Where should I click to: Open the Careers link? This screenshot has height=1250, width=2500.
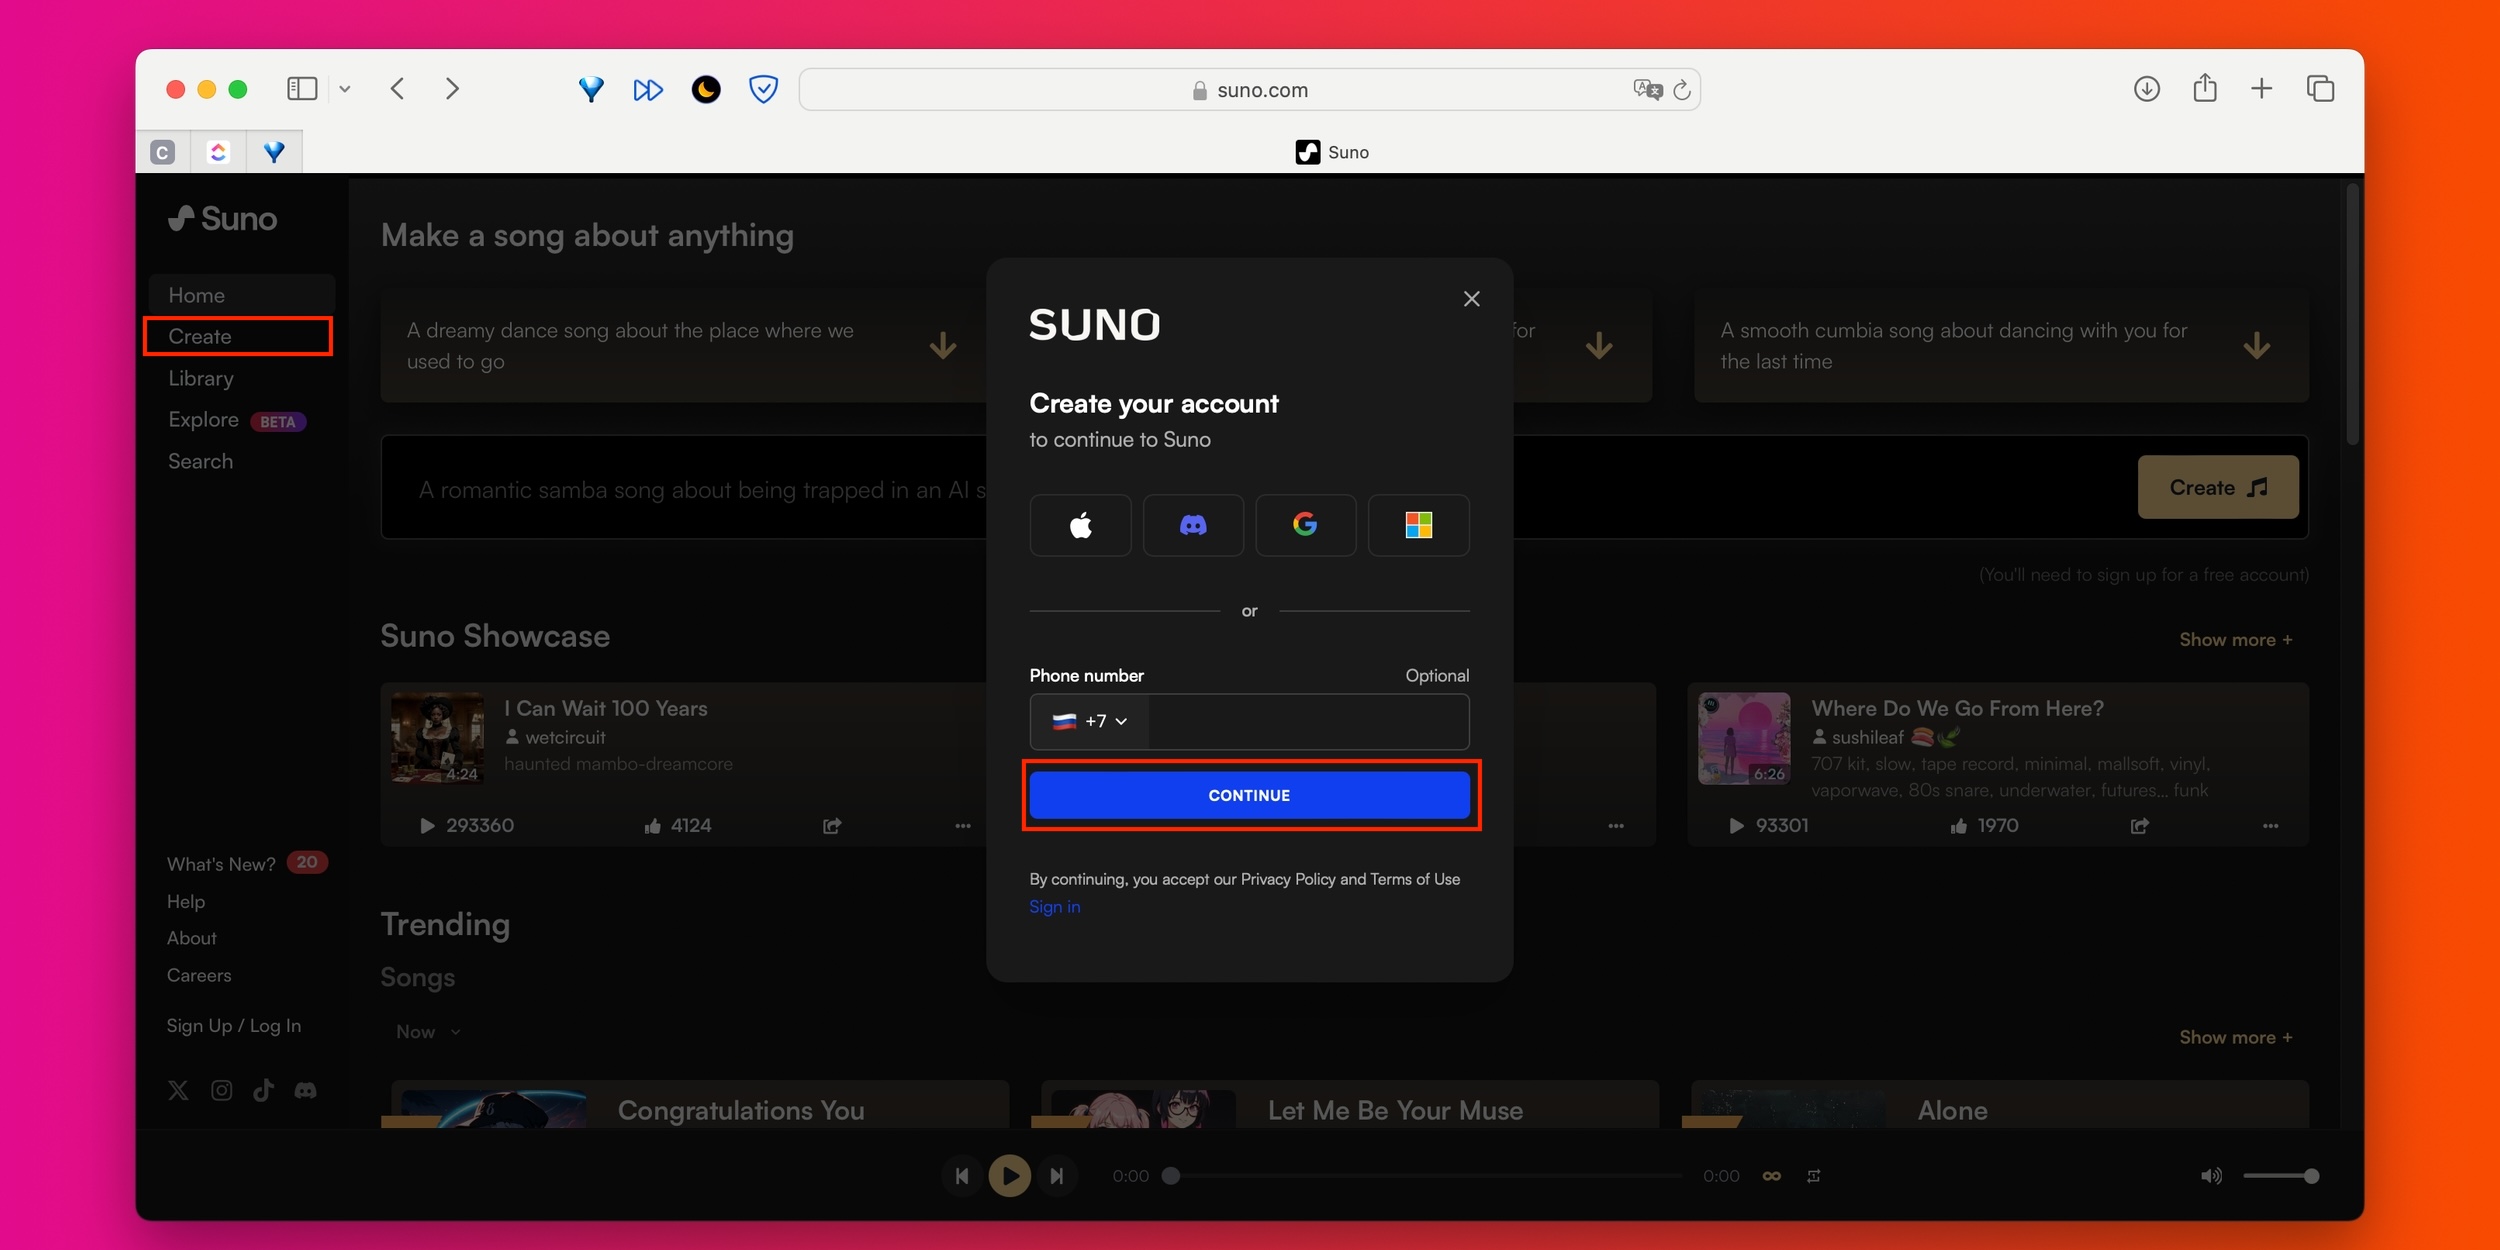[199, 975]
